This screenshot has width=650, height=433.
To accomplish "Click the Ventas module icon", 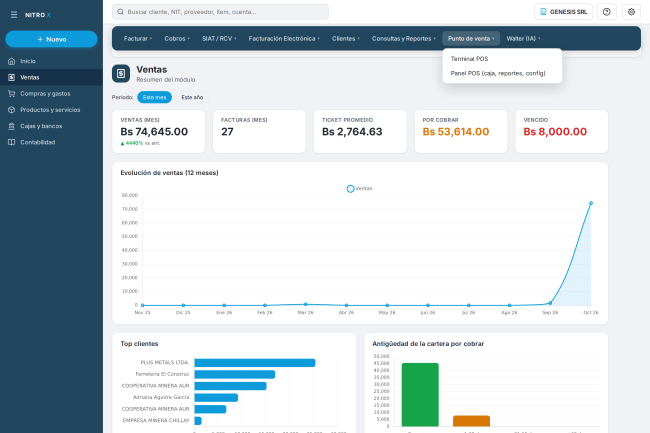I will (121, 74).
